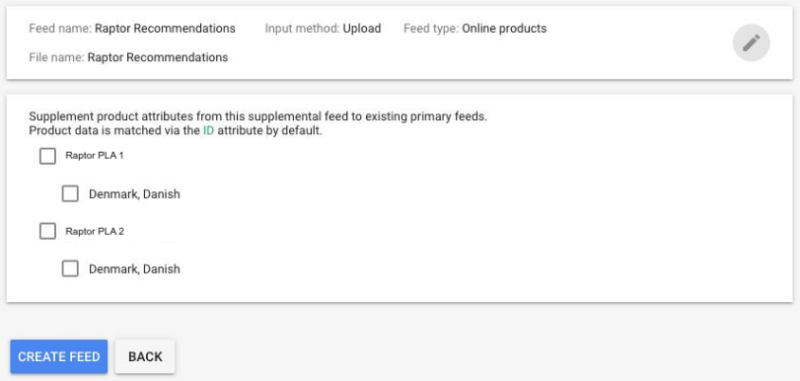Click the CREATE FEED button
Image resolution: width=800 pixels, height=381 pixels.
click(x=59, y=357)
